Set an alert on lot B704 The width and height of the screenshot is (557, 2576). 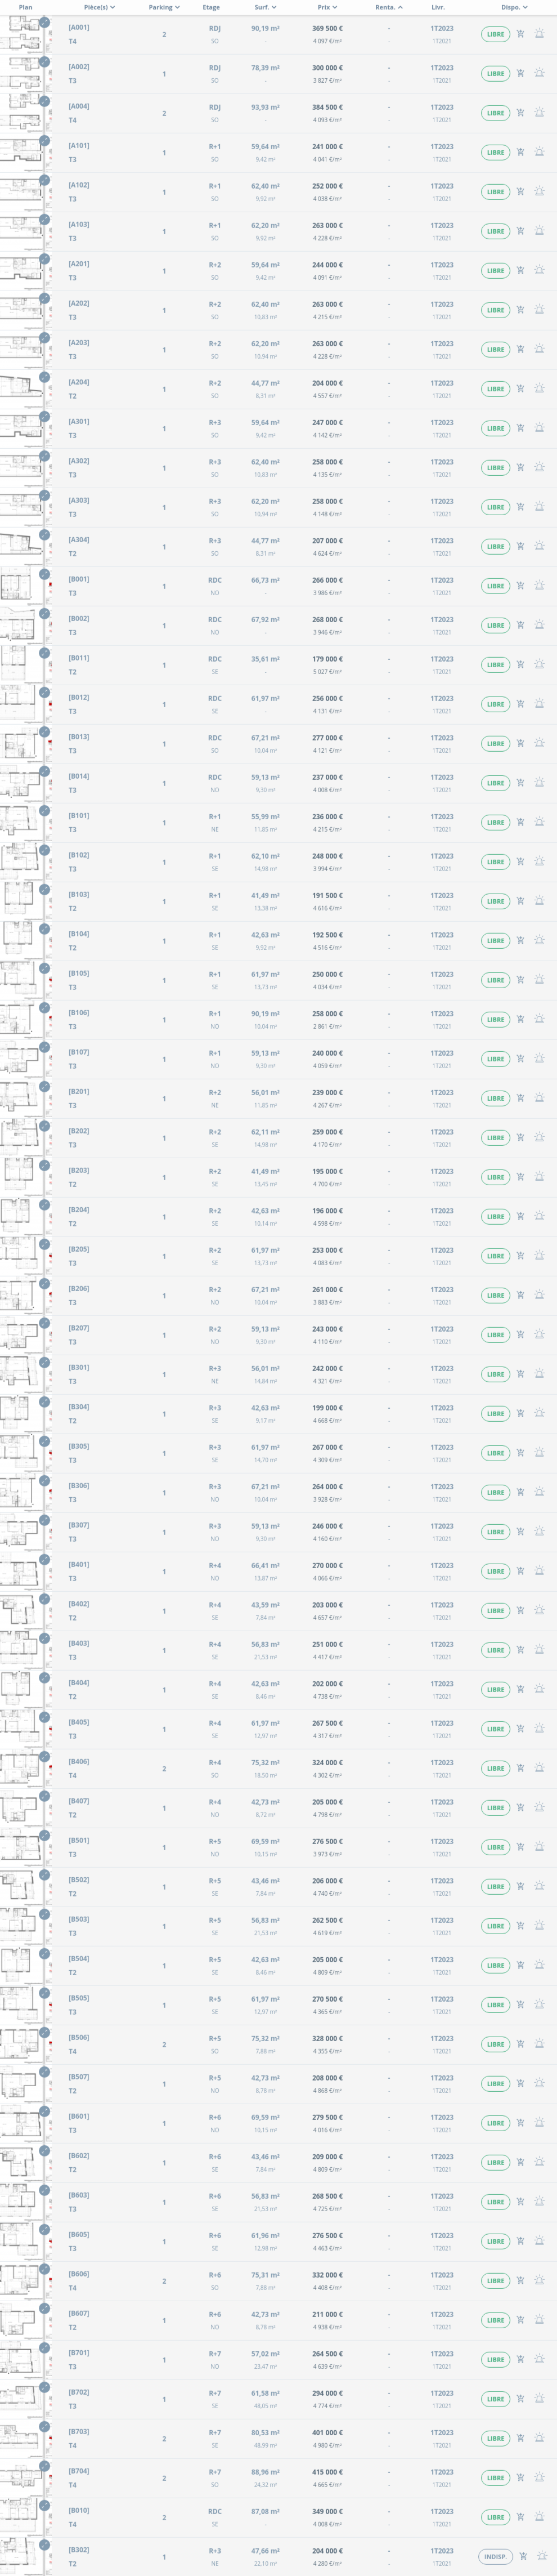click(x=539, y=2477)
